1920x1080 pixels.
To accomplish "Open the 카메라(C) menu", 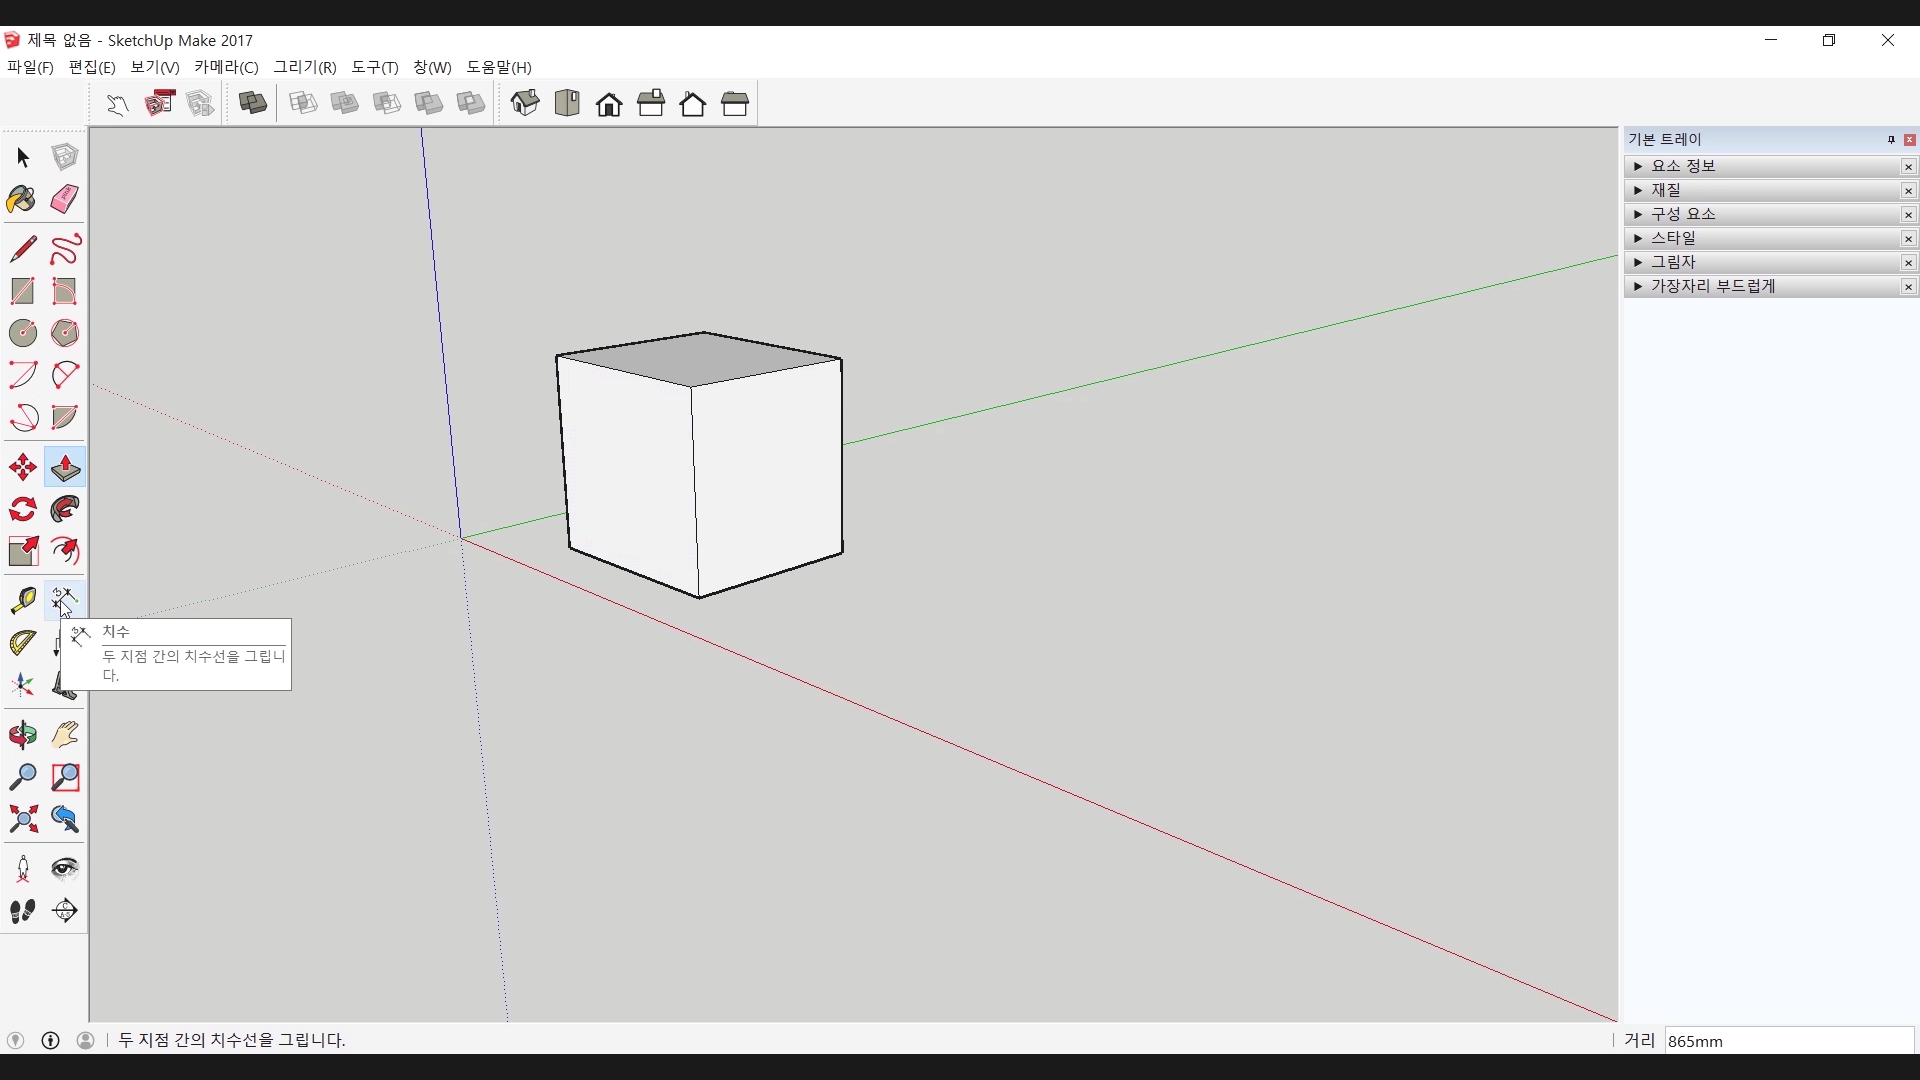I will click(x=226, y=67).
